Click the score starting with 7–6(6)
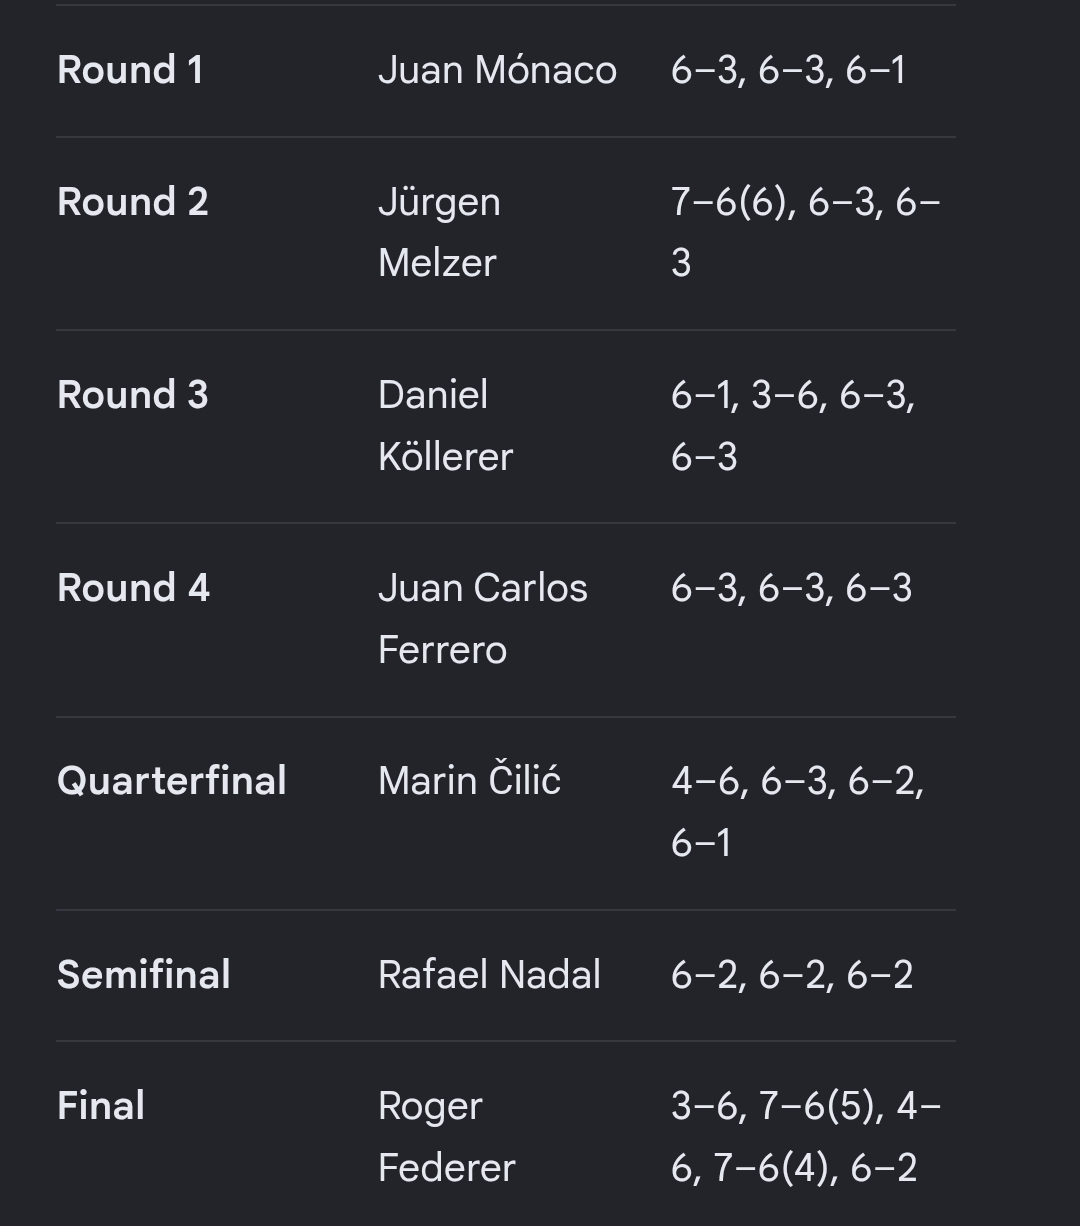 coord(805,232)
